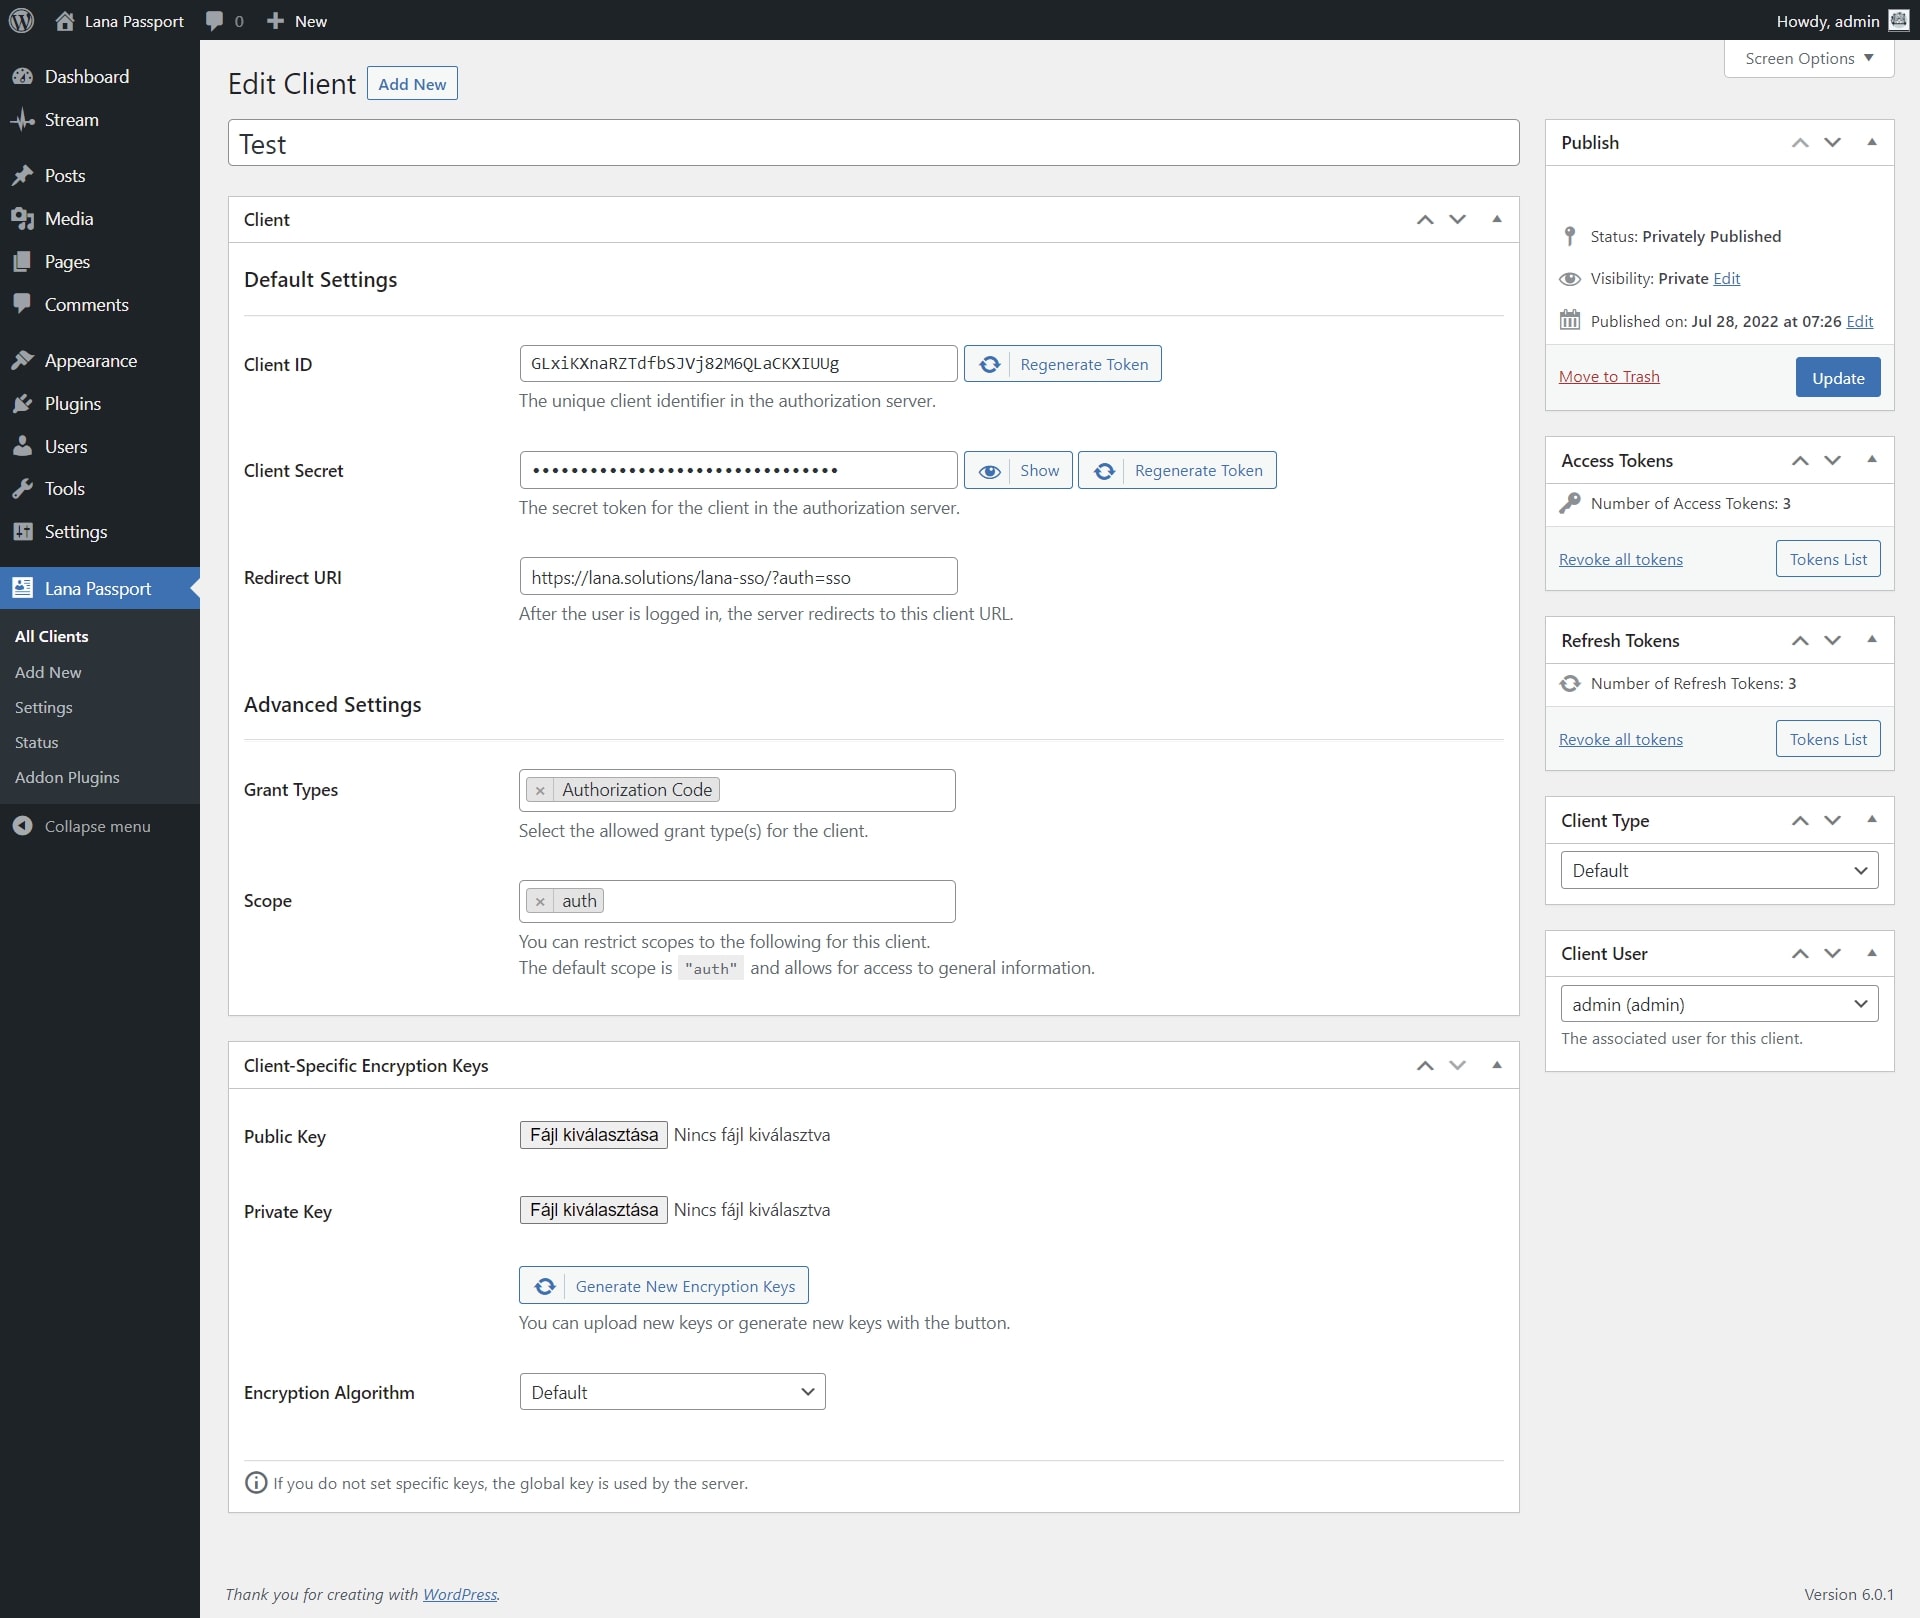Screen dimensions: 1920x1618
Task: Click the WordPress logo in the admin bar
Action: pos(21,20)
